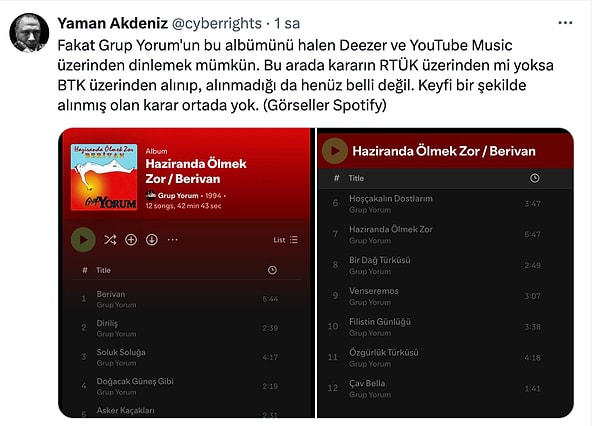Click the Yaman Akdeniz display name
This screenshot has height=426, width=600.
(112, 23)
